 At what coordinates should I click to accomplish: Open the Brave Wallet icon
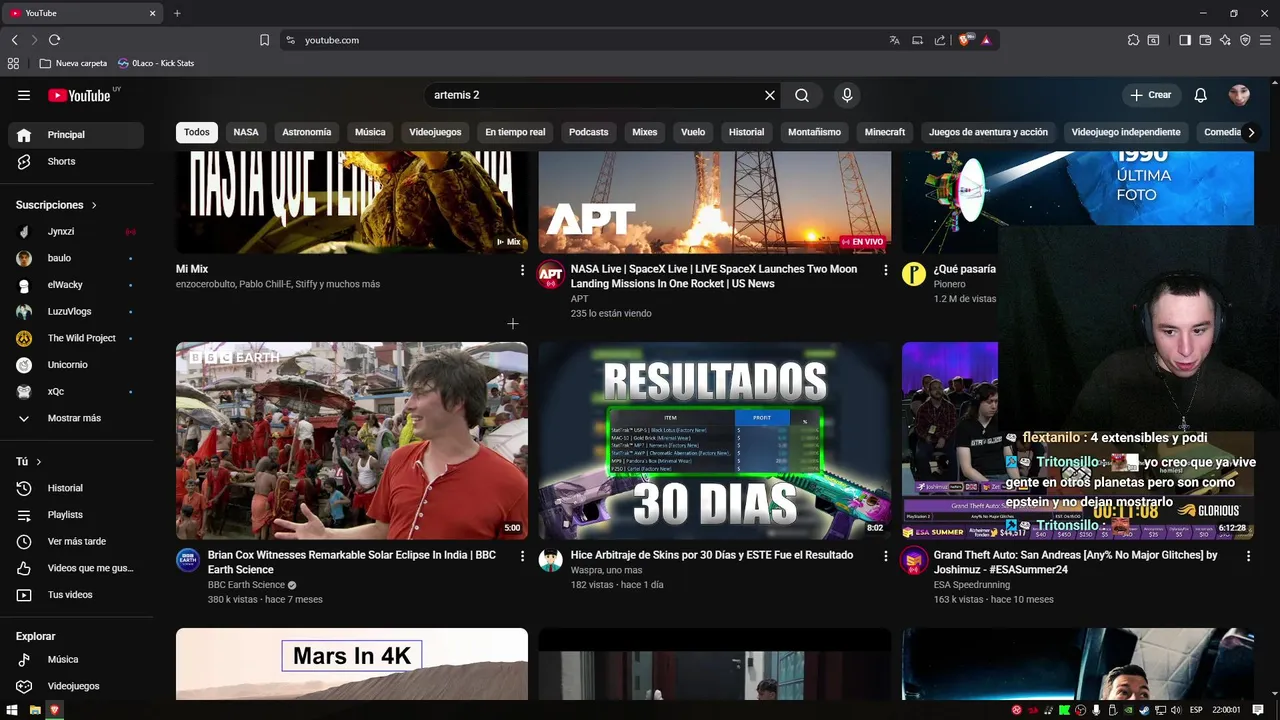click(x=1205, y=40)
